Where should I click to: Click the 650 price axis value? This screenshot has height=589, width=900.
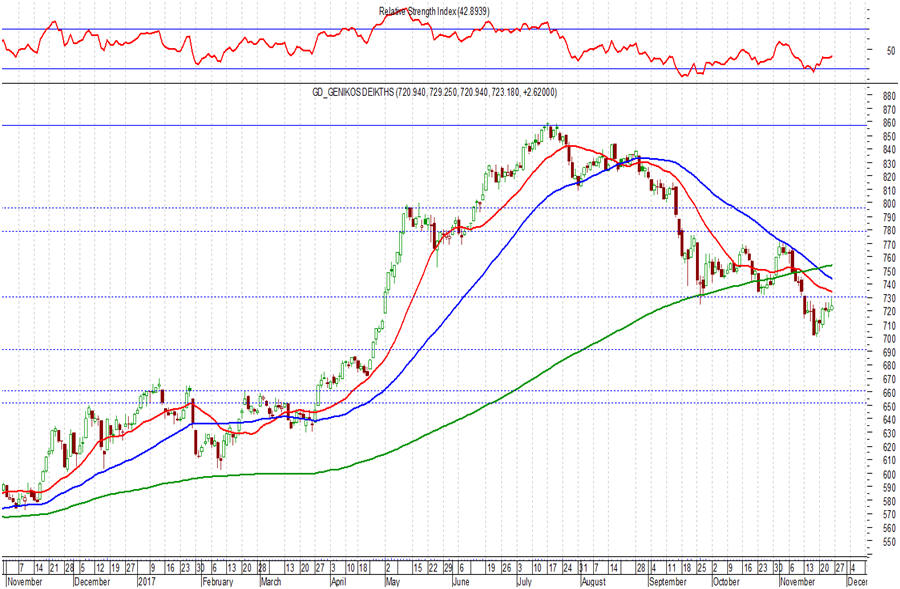[889, 406]
